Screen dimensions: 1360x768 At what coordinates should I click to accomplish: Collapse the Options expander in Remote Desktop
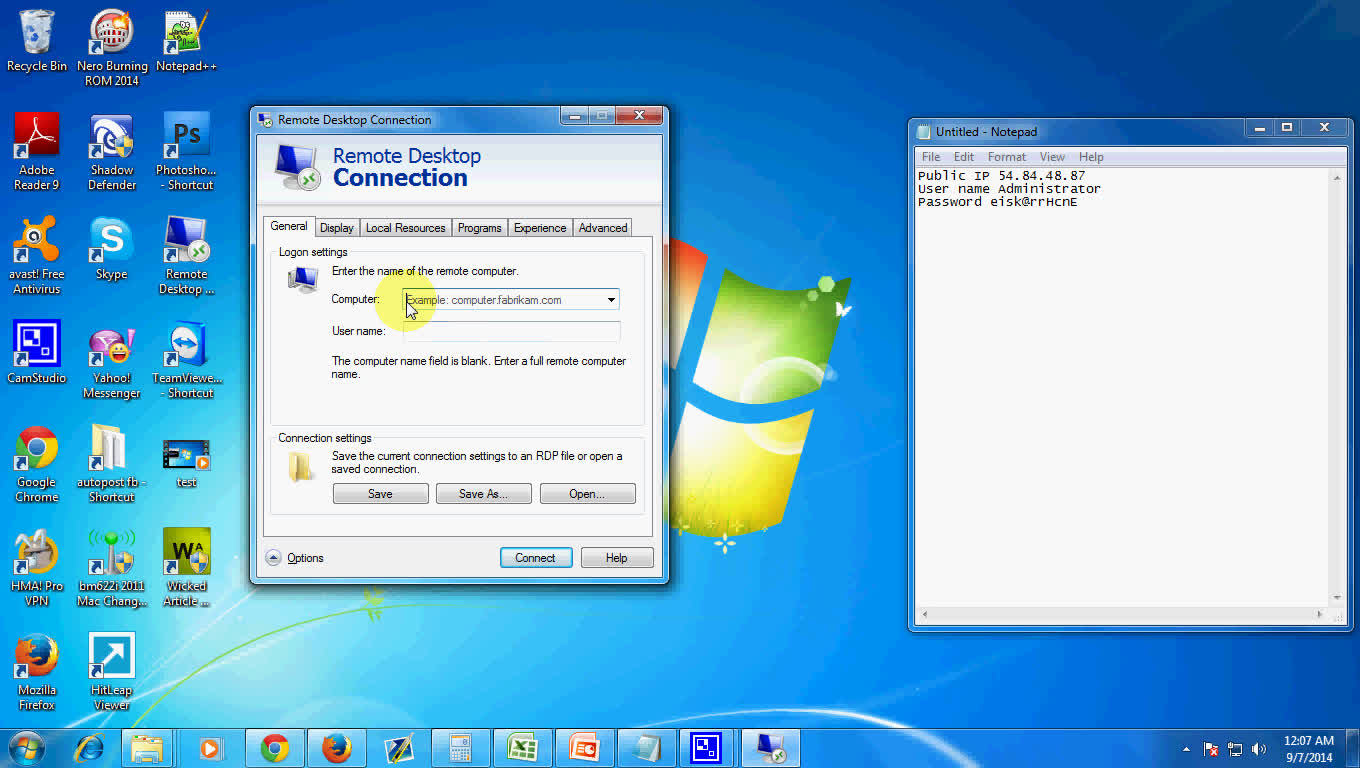(295, 558)
